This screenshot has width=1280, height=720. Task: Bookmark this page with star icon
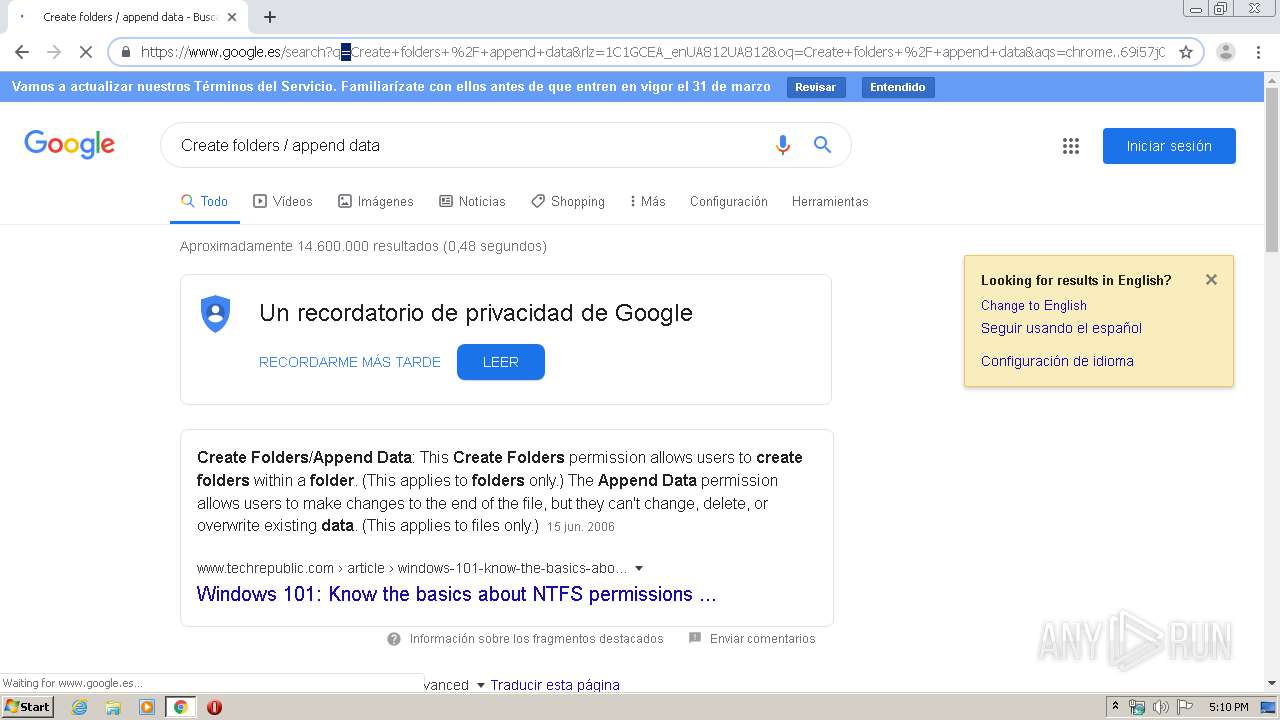(1186, 52)
